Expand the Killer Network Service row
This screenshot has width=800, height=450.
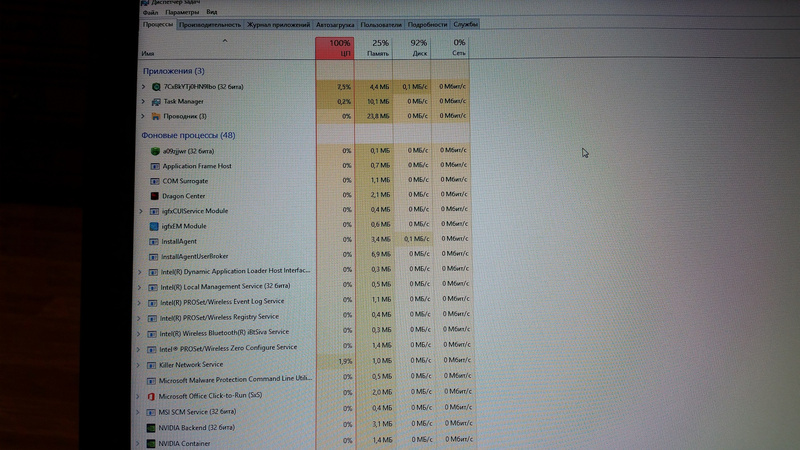pos(138,365)
